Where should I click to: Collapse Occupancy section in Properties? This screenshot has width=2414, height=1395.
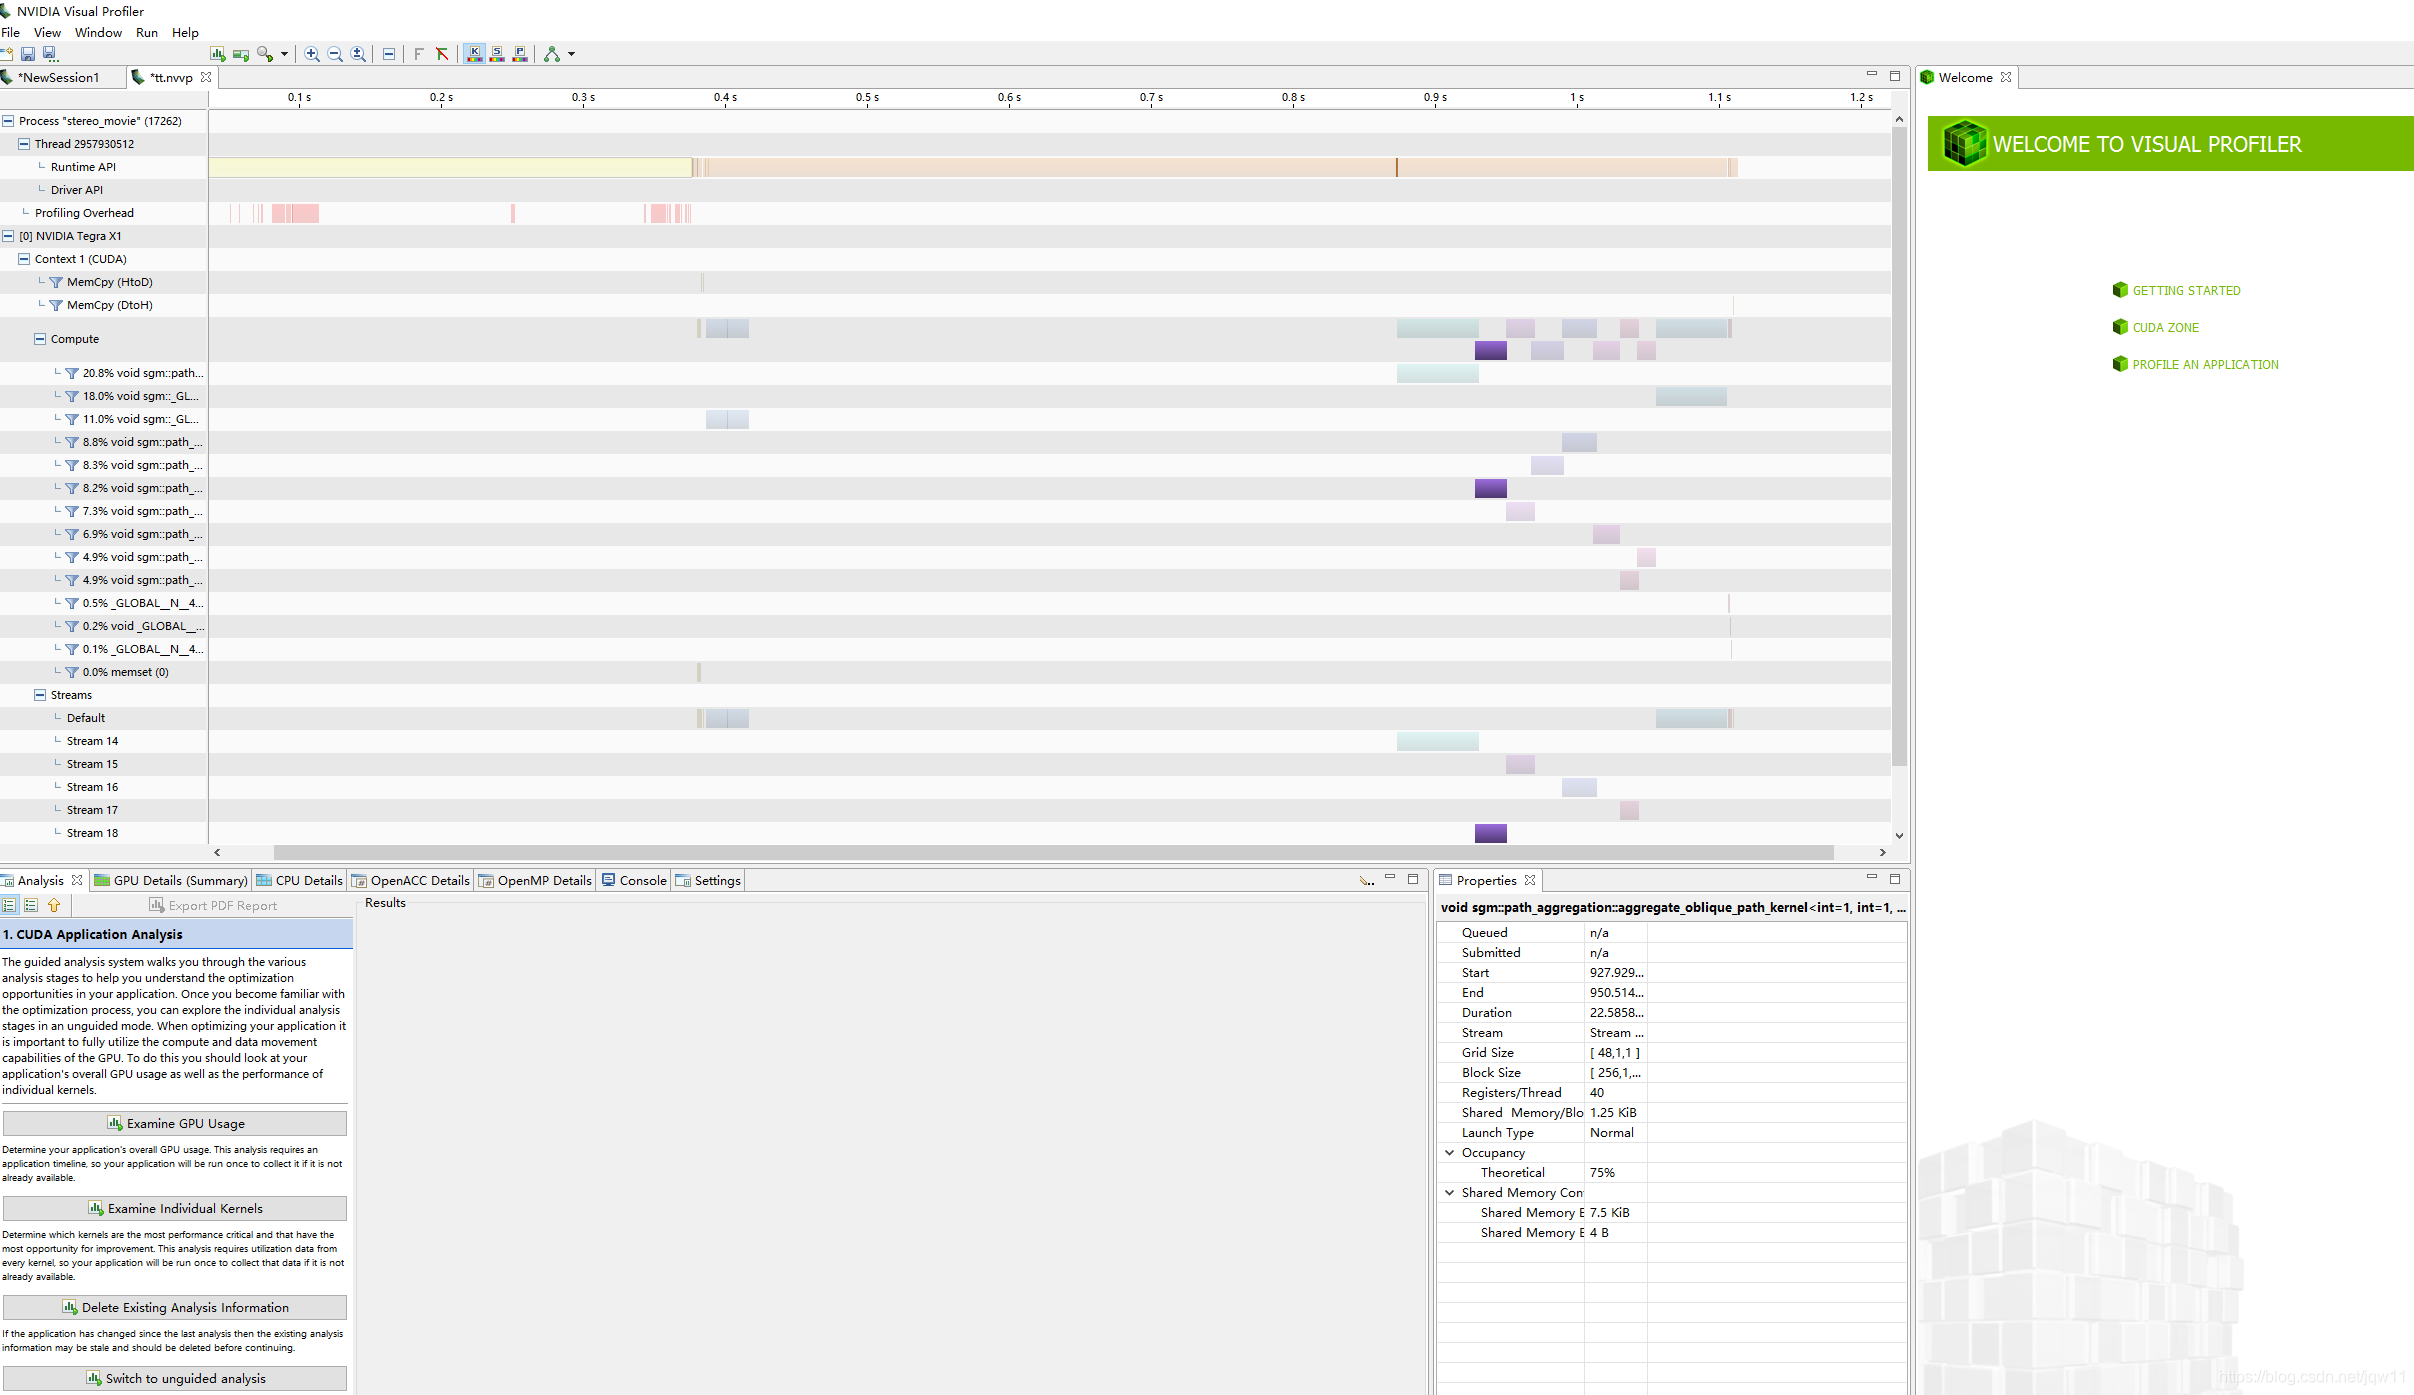(1449, 1153)
